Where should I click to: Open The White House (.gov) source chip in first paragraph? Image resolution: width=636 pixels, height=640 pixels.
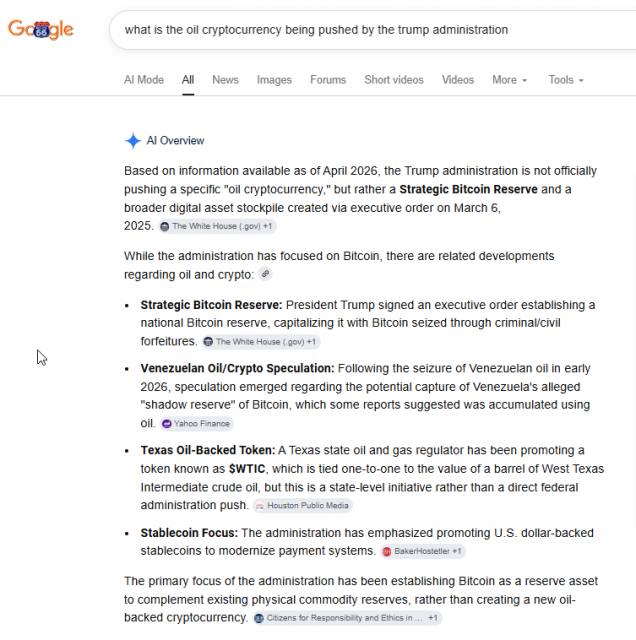click(216, 227)
